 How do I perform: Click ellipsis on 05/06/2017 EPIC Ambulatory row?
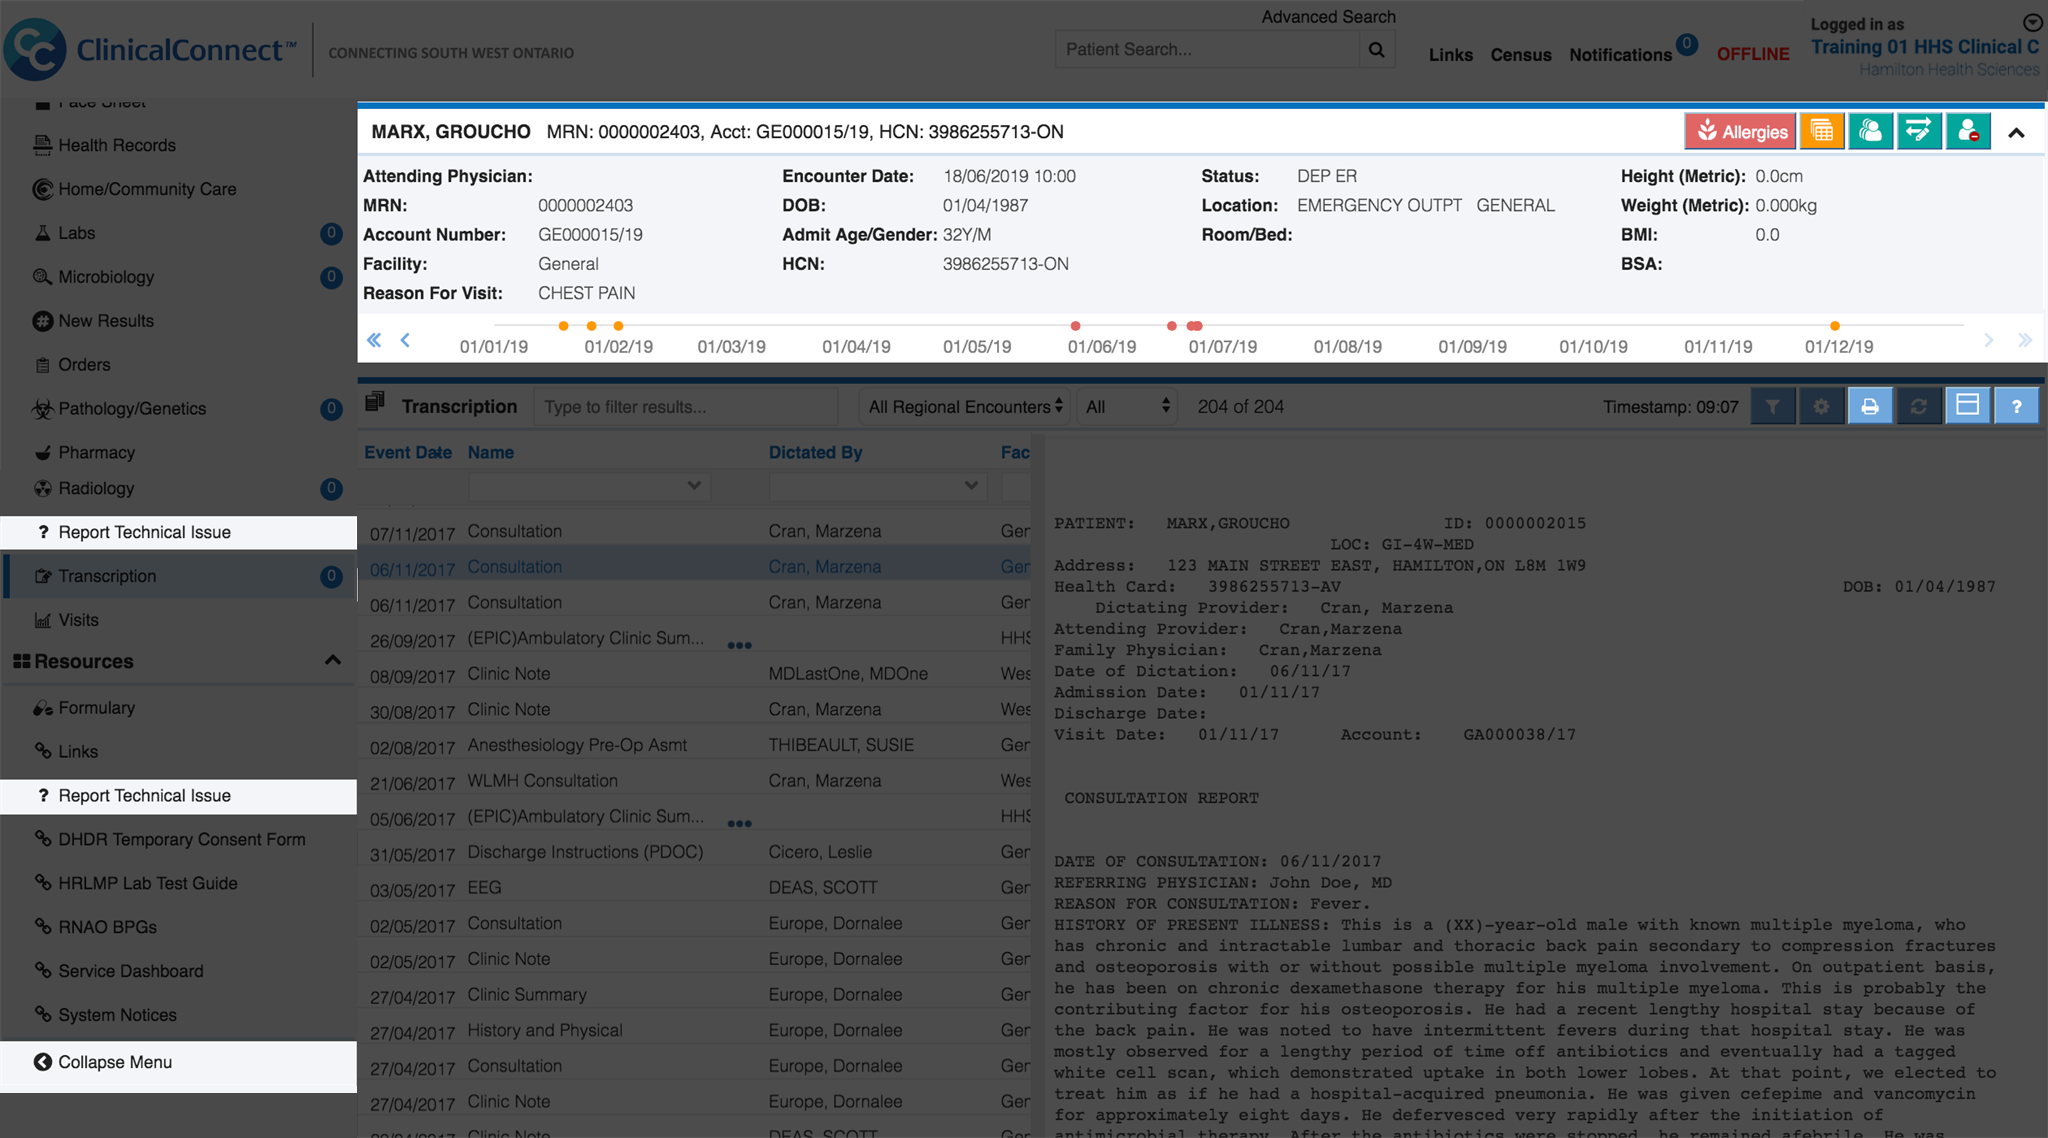pos(739,823)
